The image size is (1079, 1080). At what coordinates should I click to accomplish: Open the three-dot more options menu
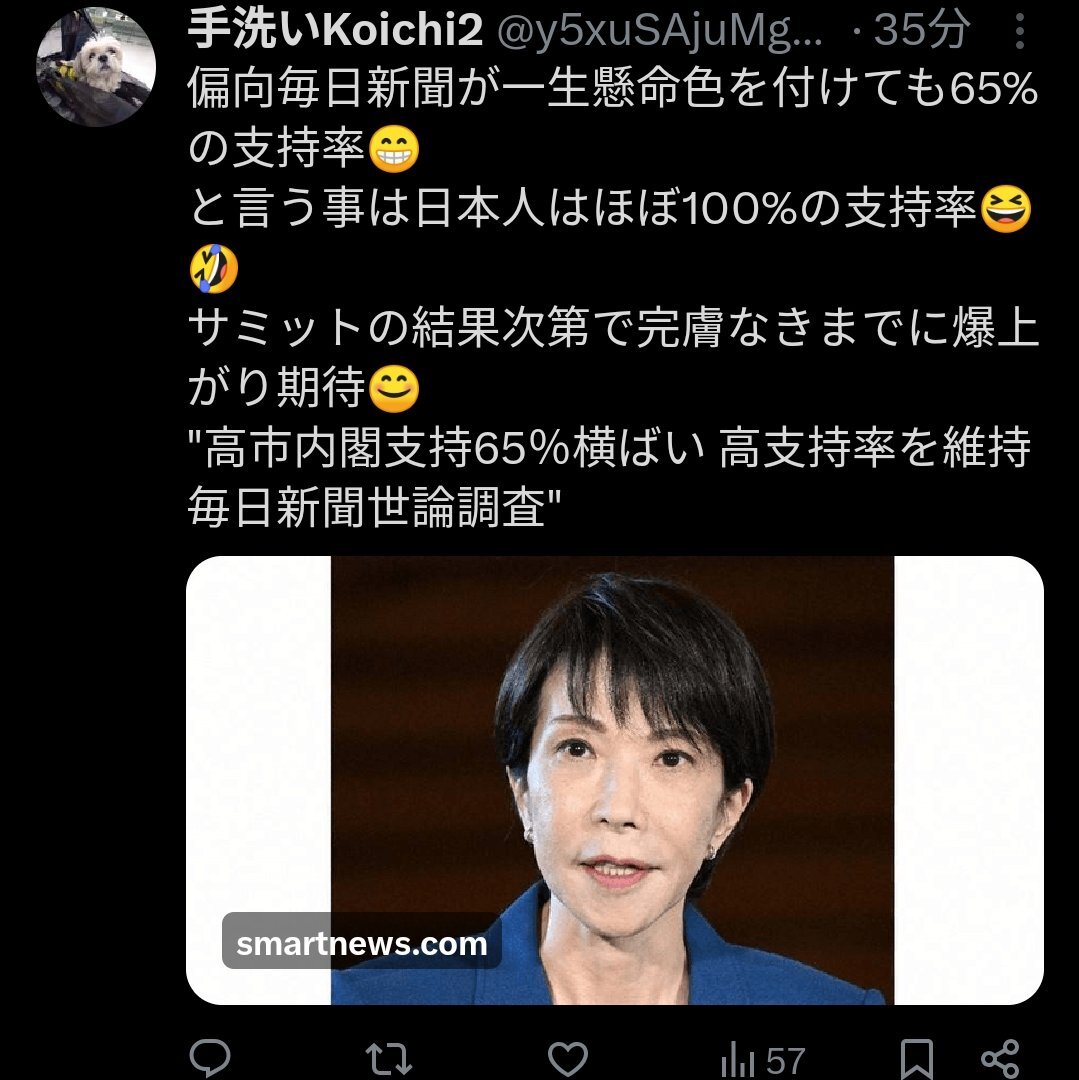[1020, 31]
